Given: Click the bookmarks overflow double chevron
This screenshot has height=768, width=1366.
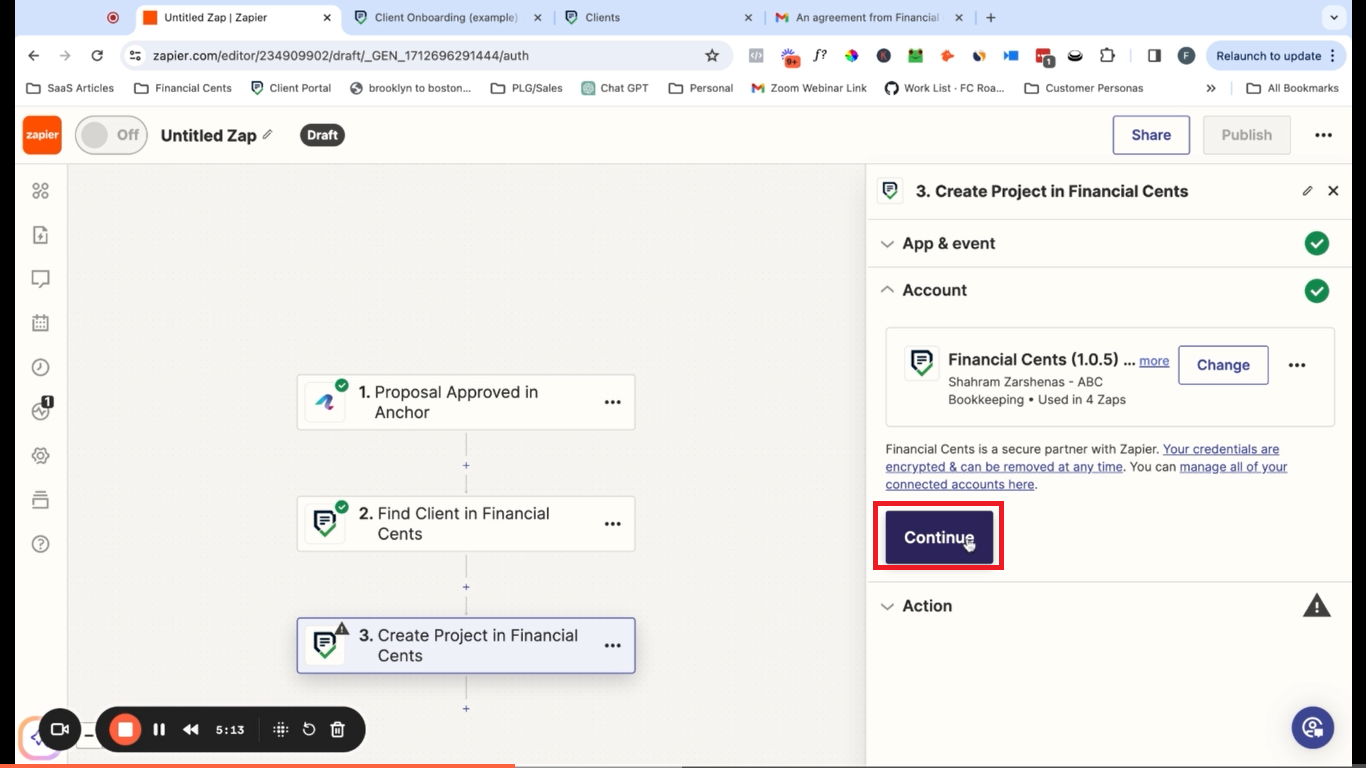Looking at the screenshot, I should pyautogui.click(x=1211, y=88).
